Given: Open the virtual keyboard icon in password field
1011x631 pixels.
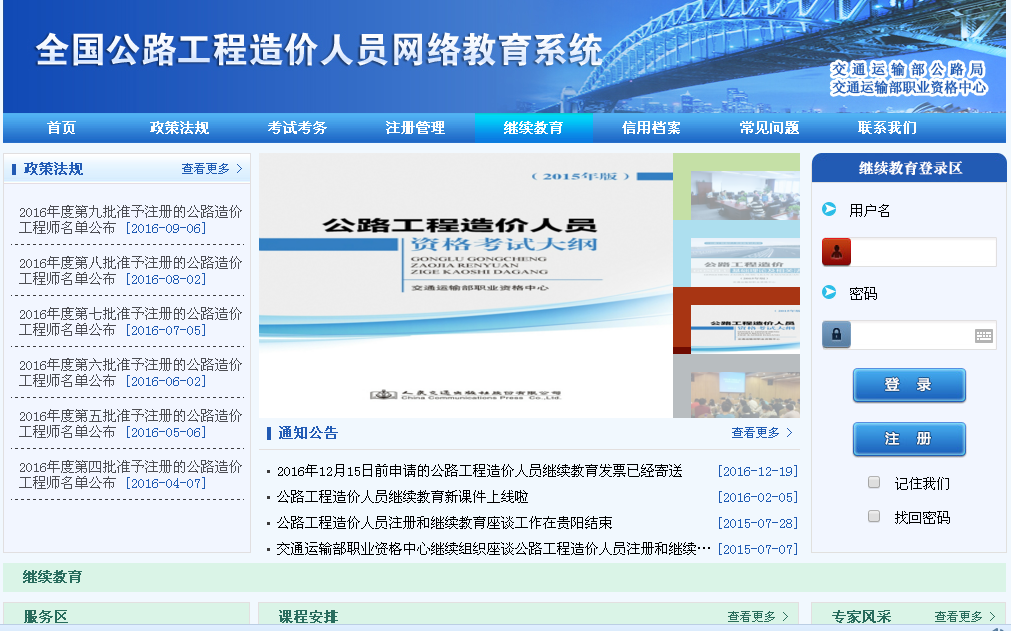Looking at the screenshot, I should [984, 336].
